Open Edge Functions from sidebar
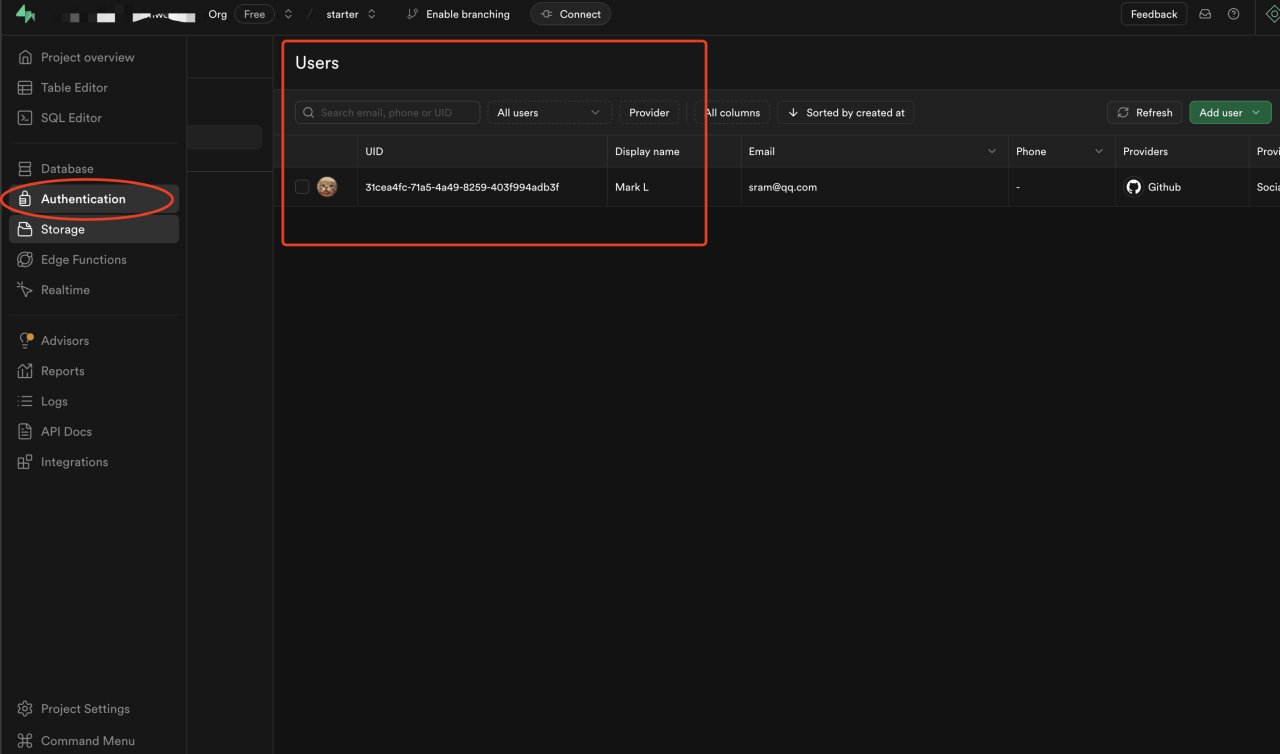This screenshot has width=1280, height=754. 83,260
